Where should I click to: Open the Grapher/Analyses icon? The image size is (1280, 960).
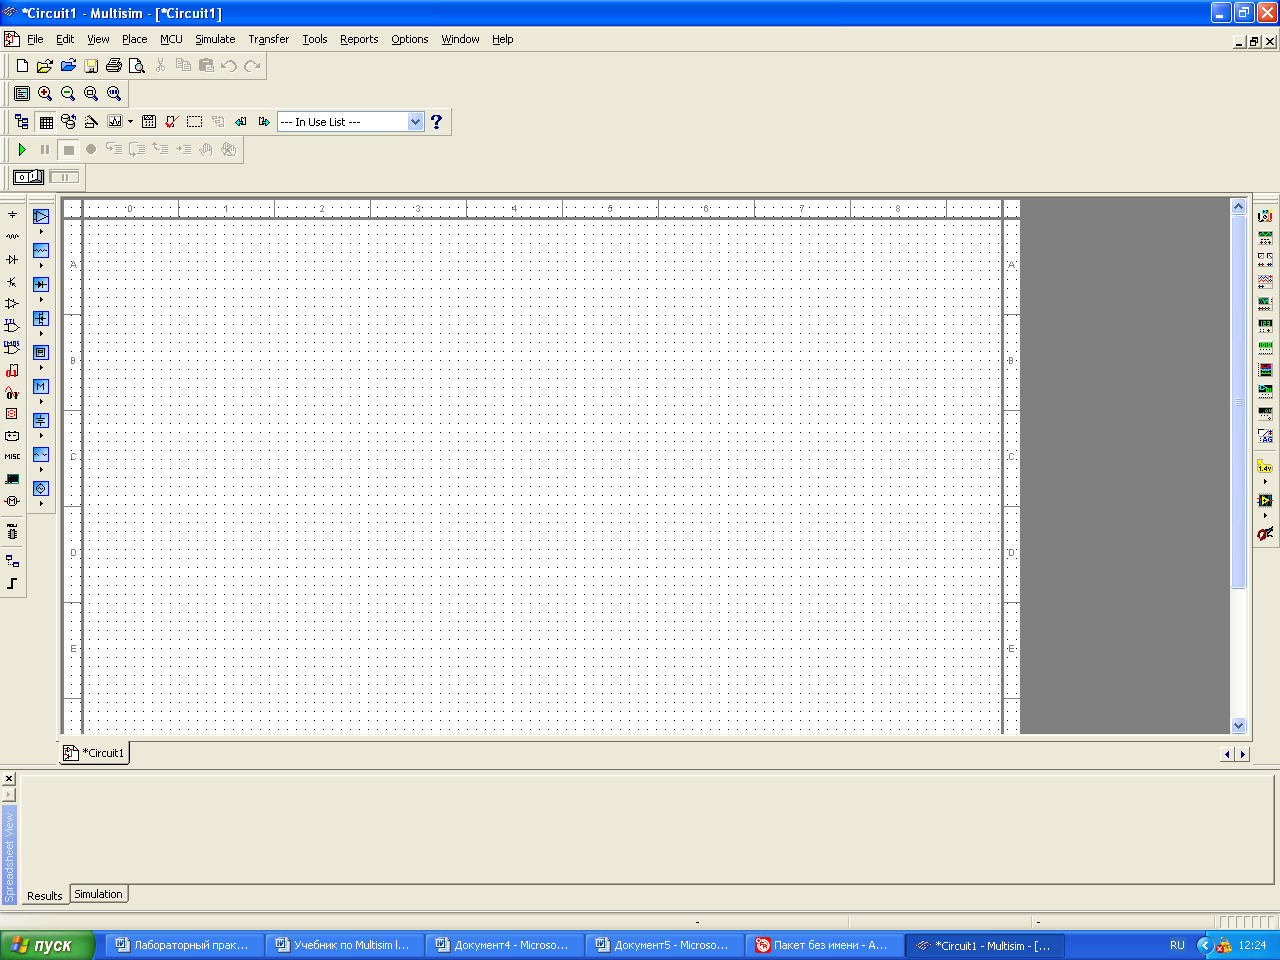[x=115, y=122]
